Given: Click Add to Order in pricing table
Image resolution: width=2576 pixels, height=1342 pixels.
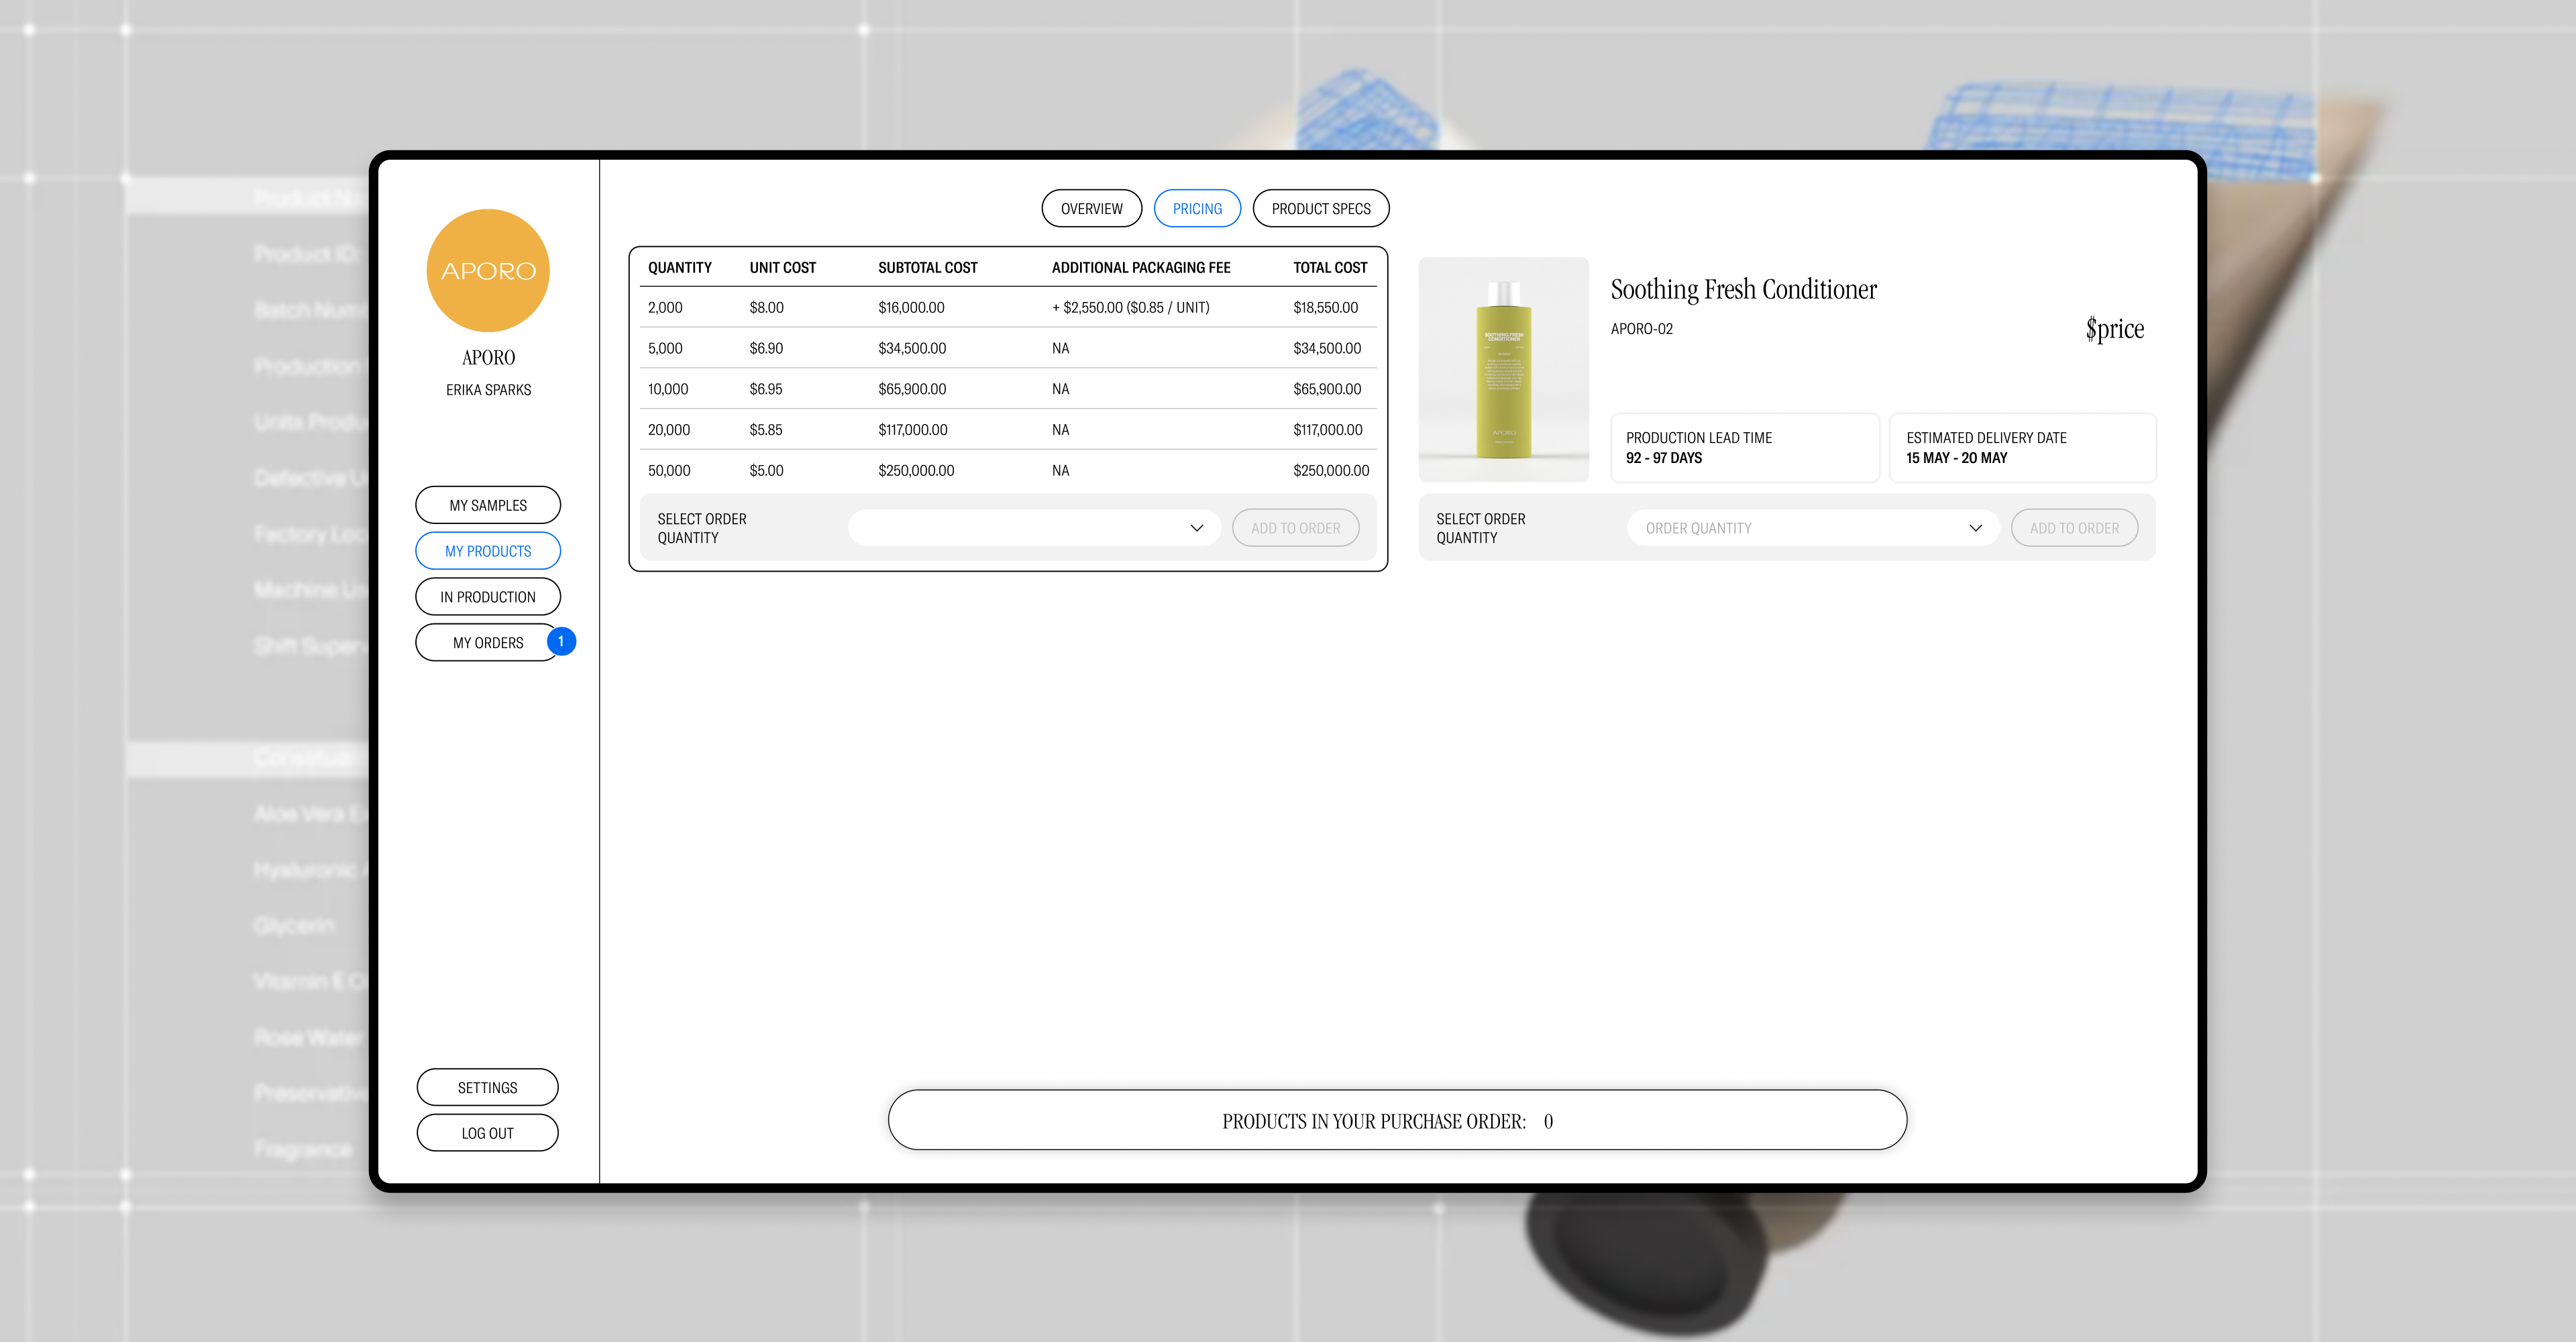Looking at the screenshot, I should tap(1295, 528).
